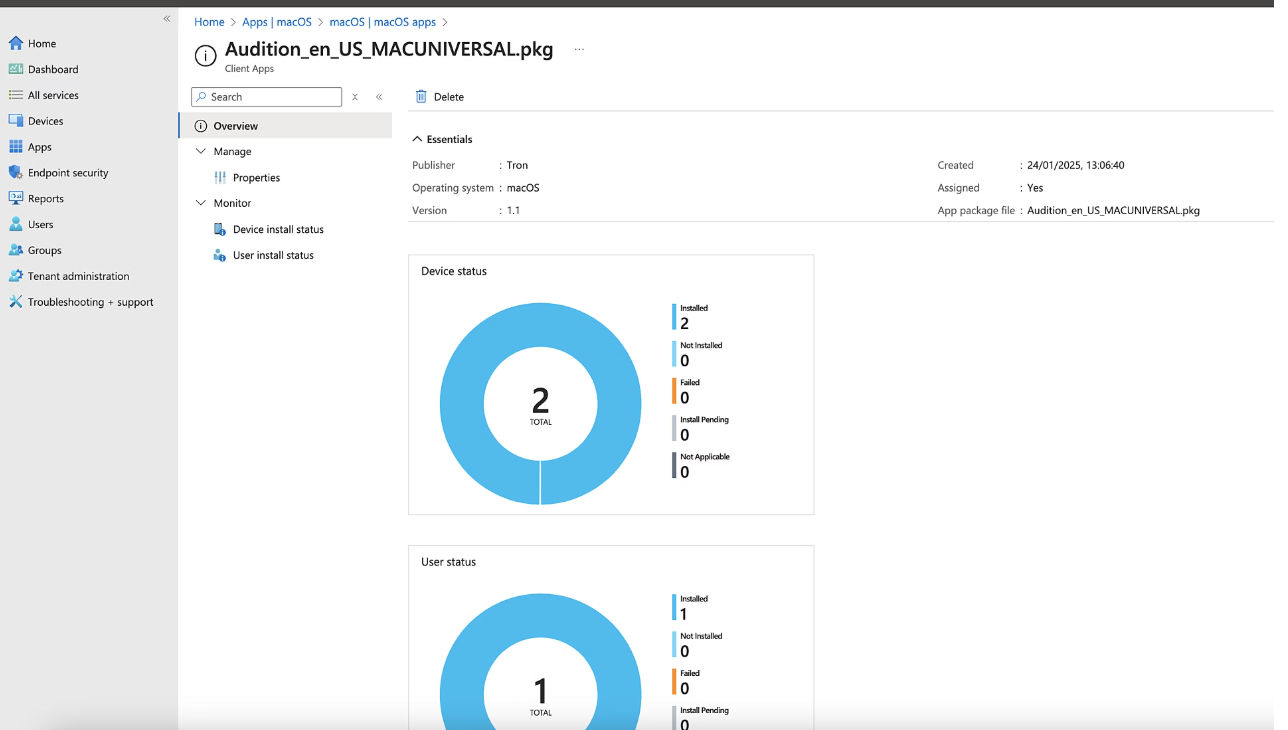Collapse the resource menu with double chevron

tap(379, 97)
